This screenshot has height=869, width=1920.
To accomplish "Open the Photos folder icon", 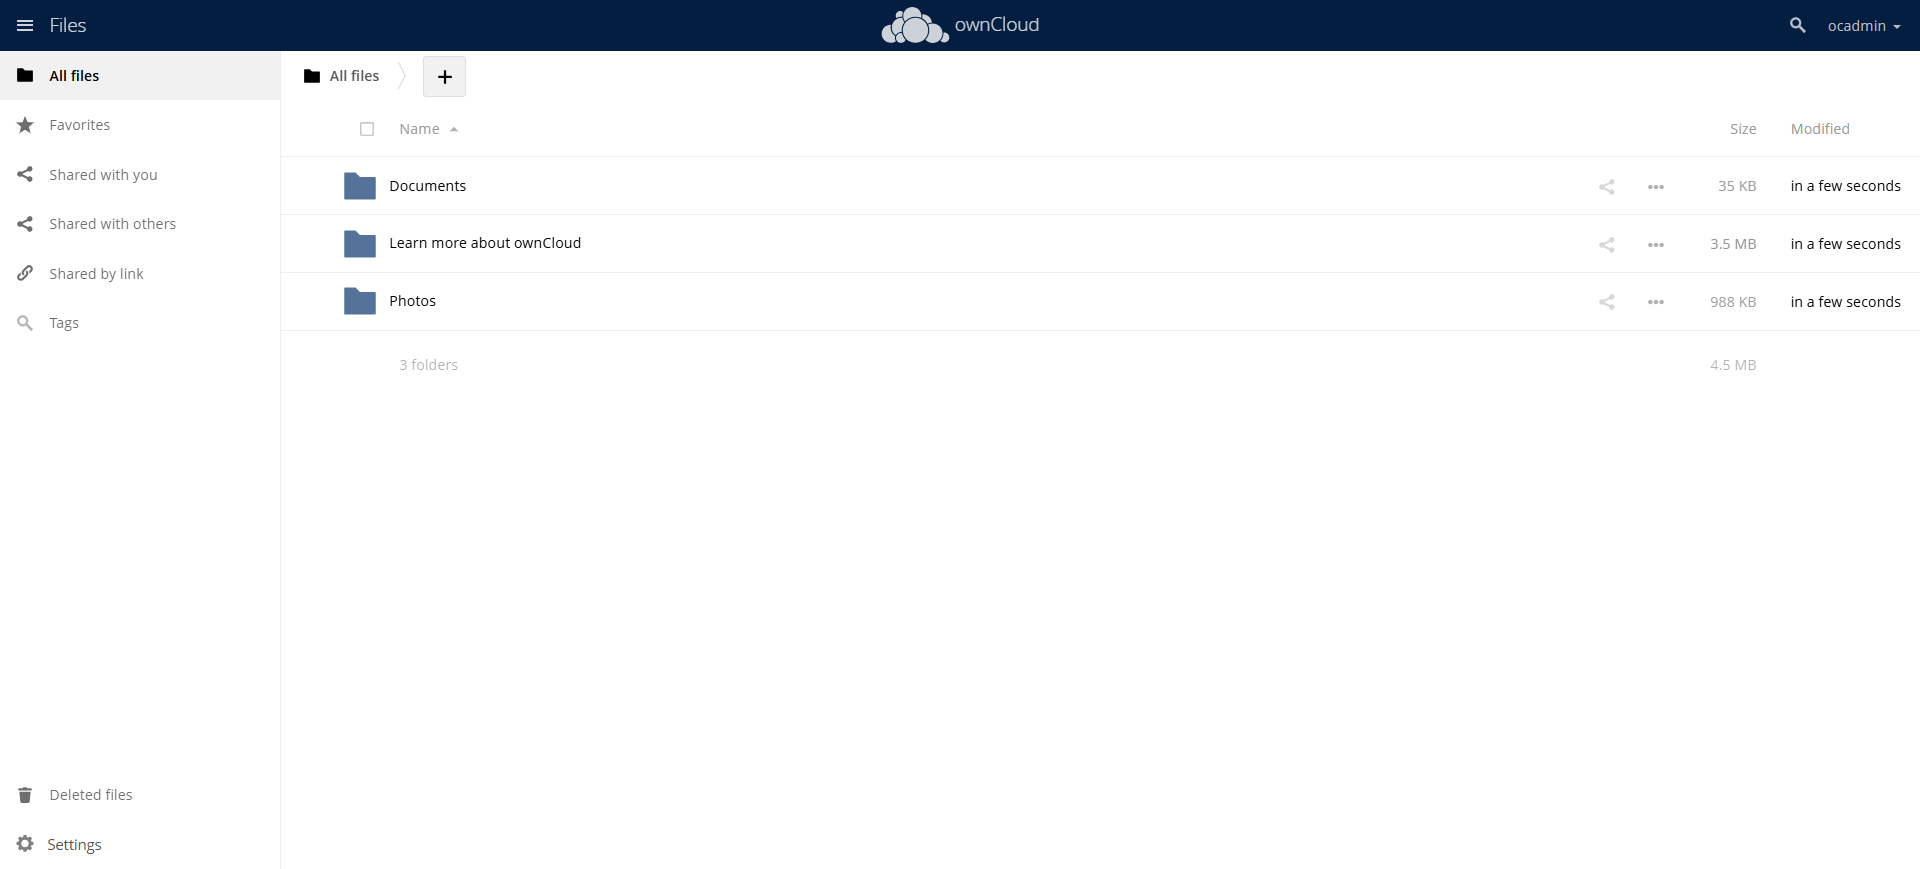I will point(359,301).
